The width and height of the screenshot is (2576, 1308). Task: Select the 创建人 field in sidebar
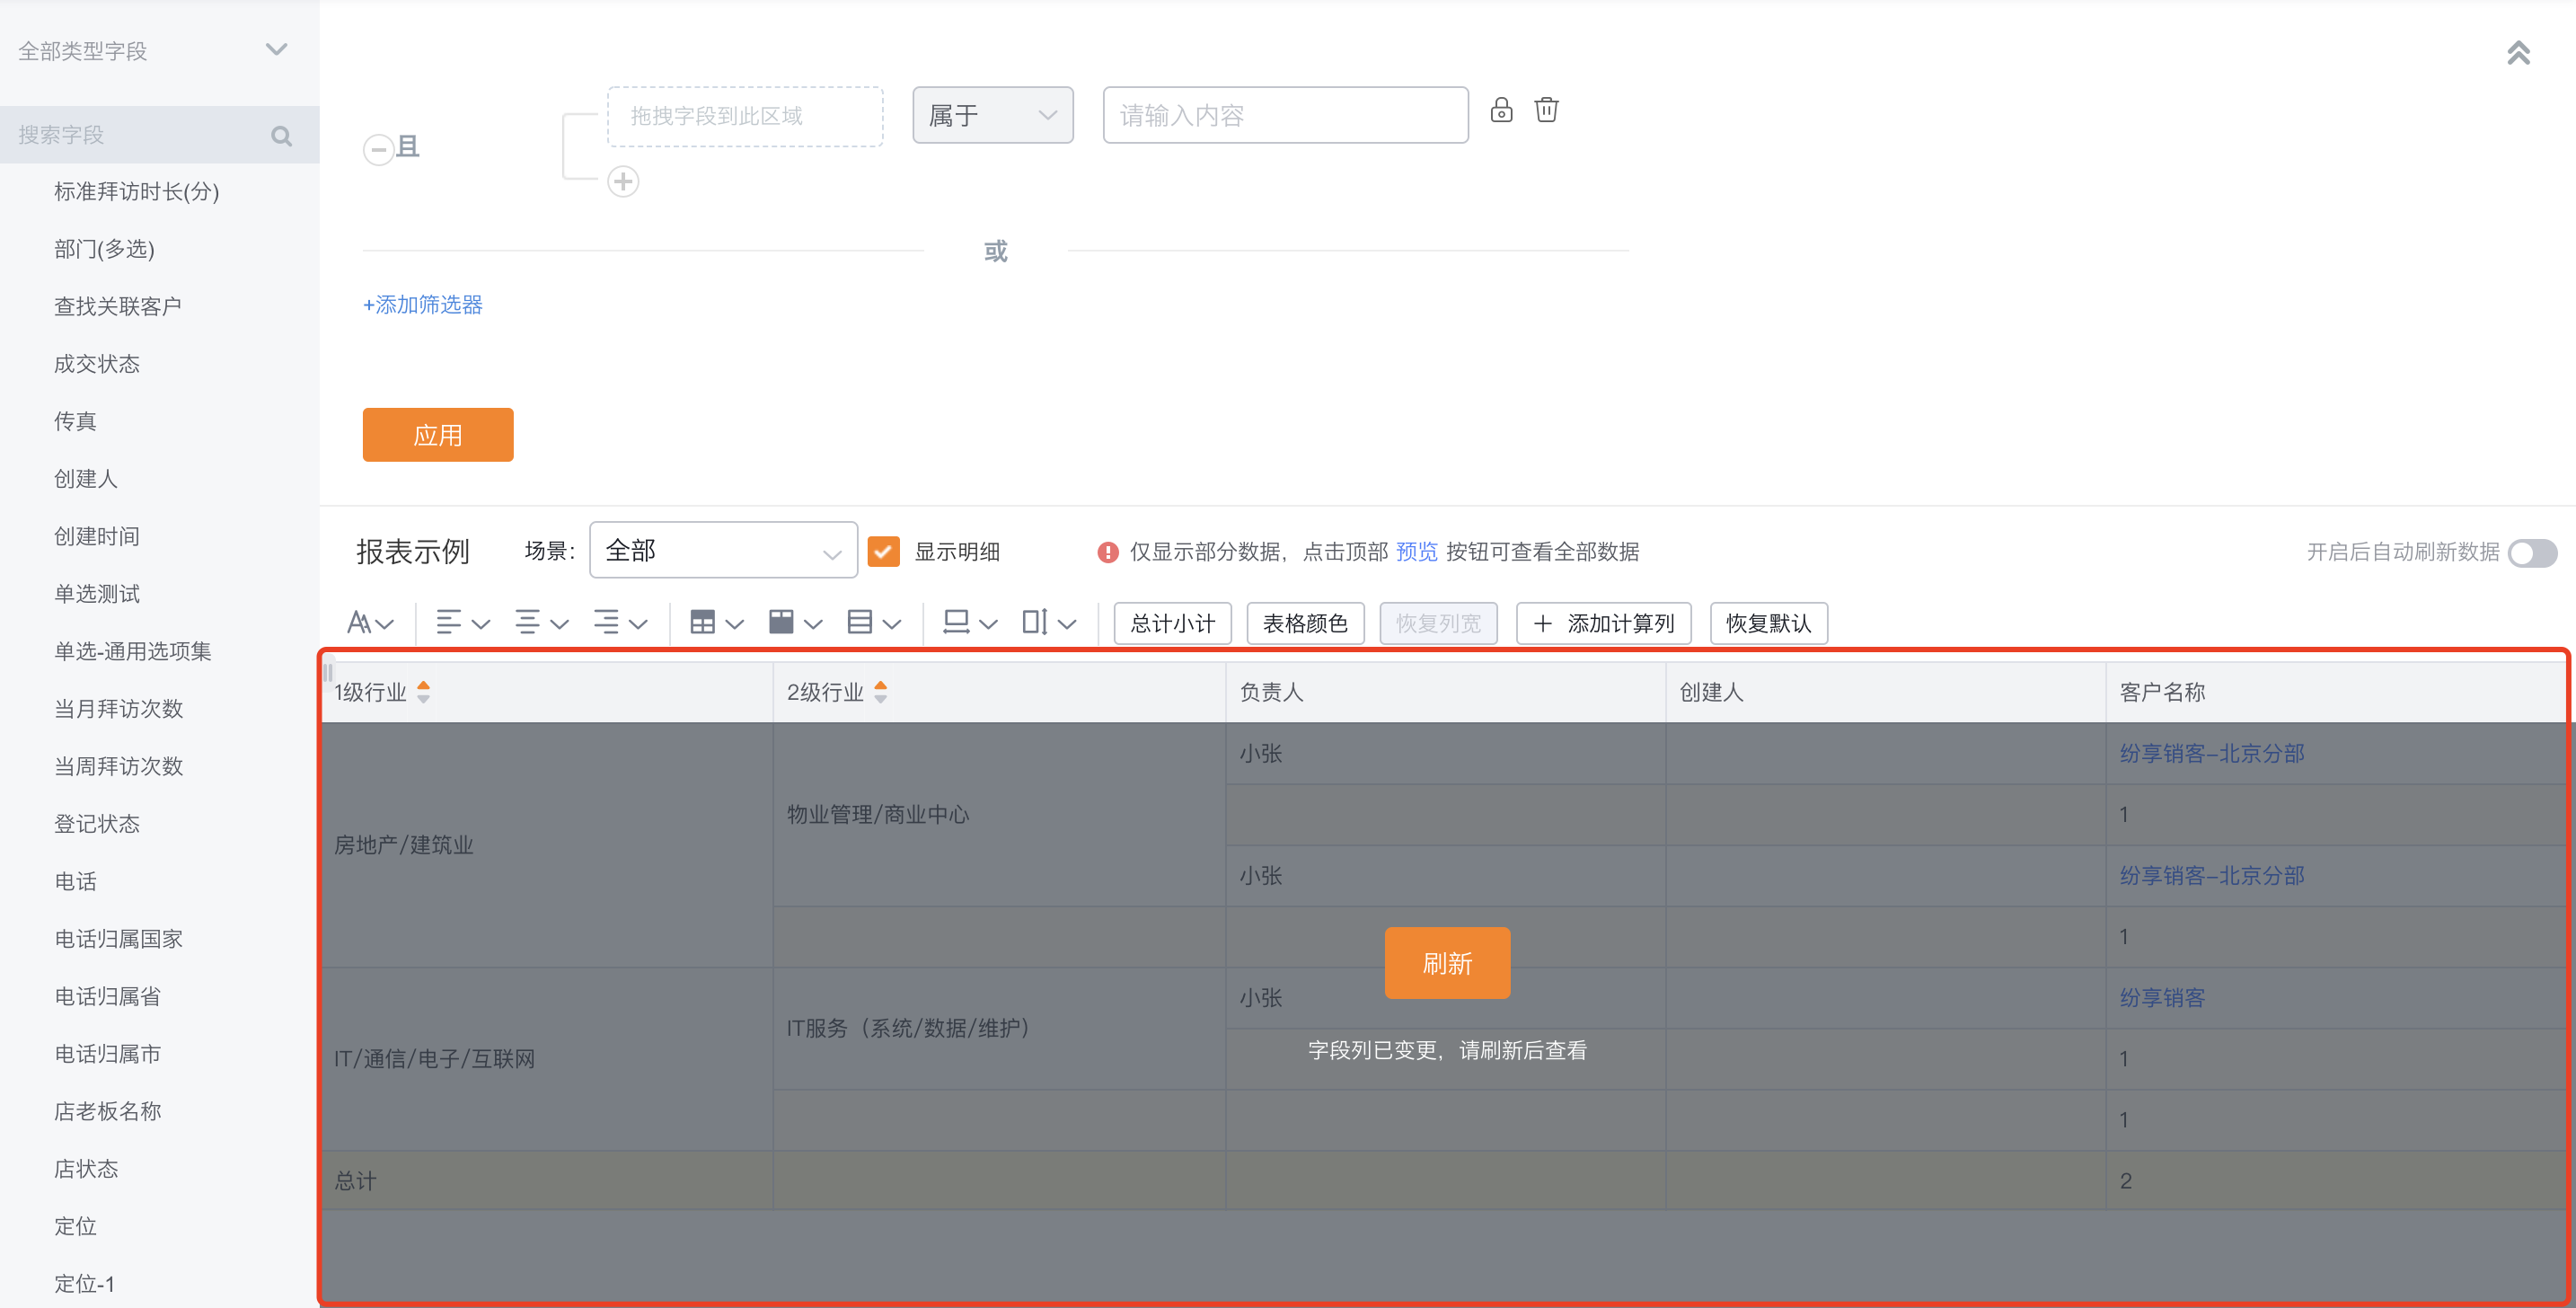86,479
